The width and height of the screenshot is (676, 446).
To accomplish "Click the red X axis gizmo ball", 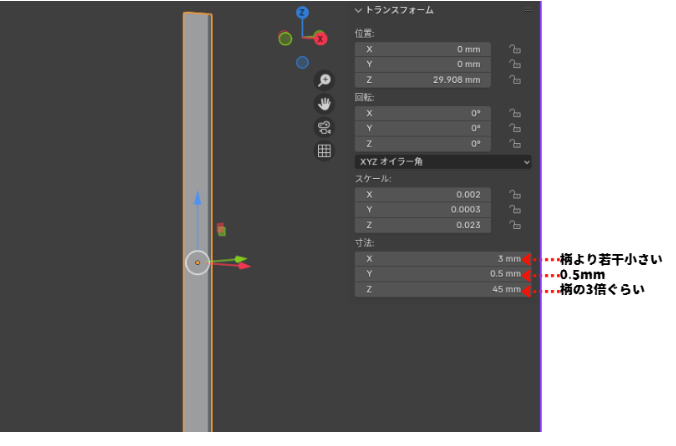I will [x=320, y=39].
